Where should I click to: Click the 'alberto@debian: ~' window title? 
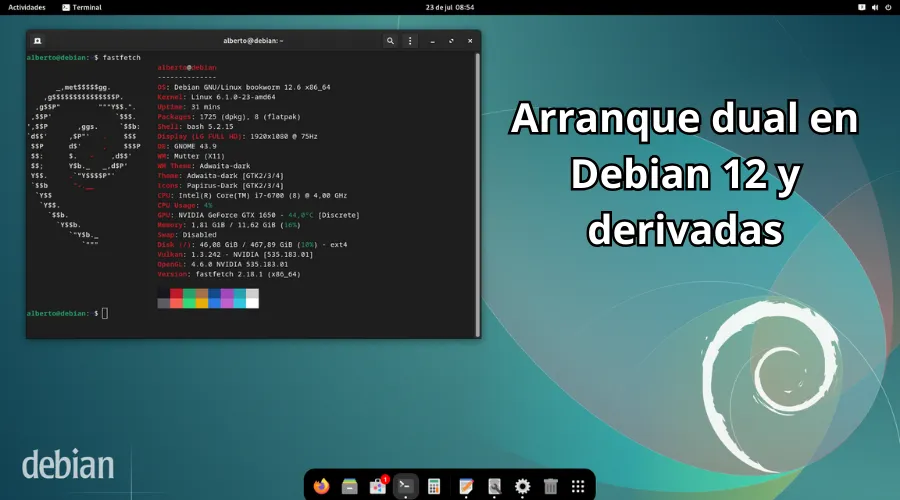pyautogui.click(x=253, y=41)
